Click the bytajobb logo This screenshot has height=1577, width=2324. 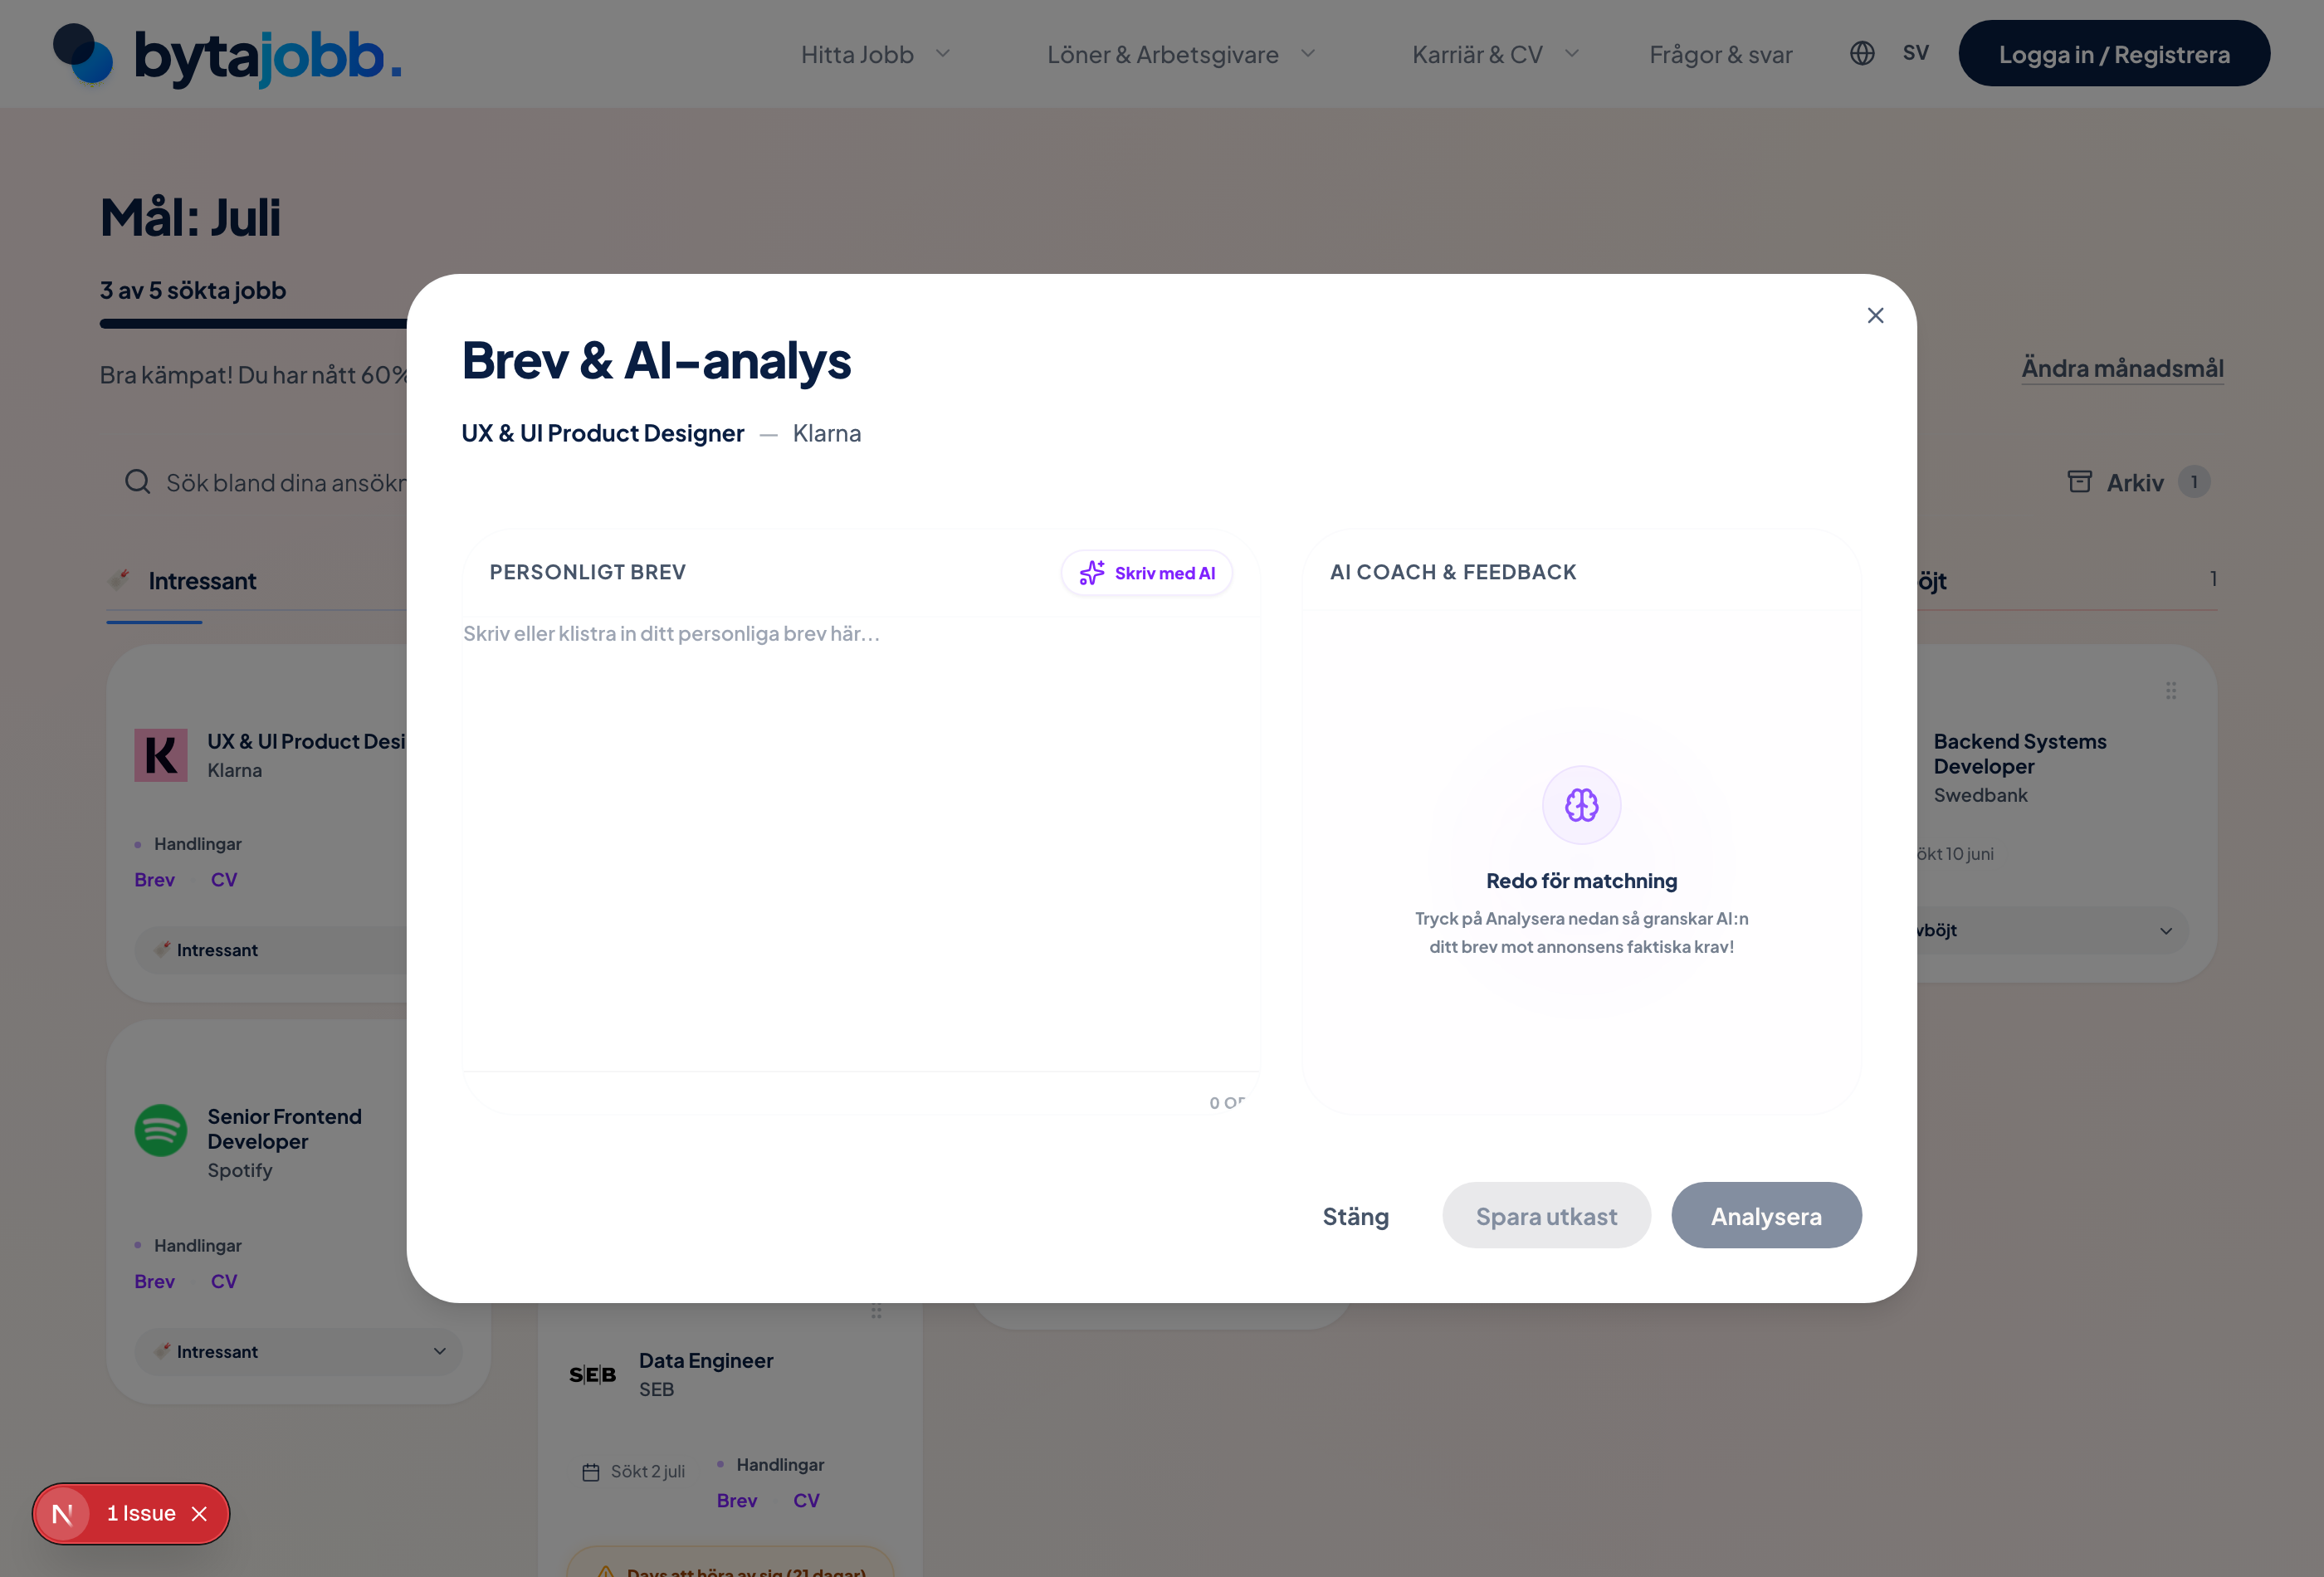(227, 54)
